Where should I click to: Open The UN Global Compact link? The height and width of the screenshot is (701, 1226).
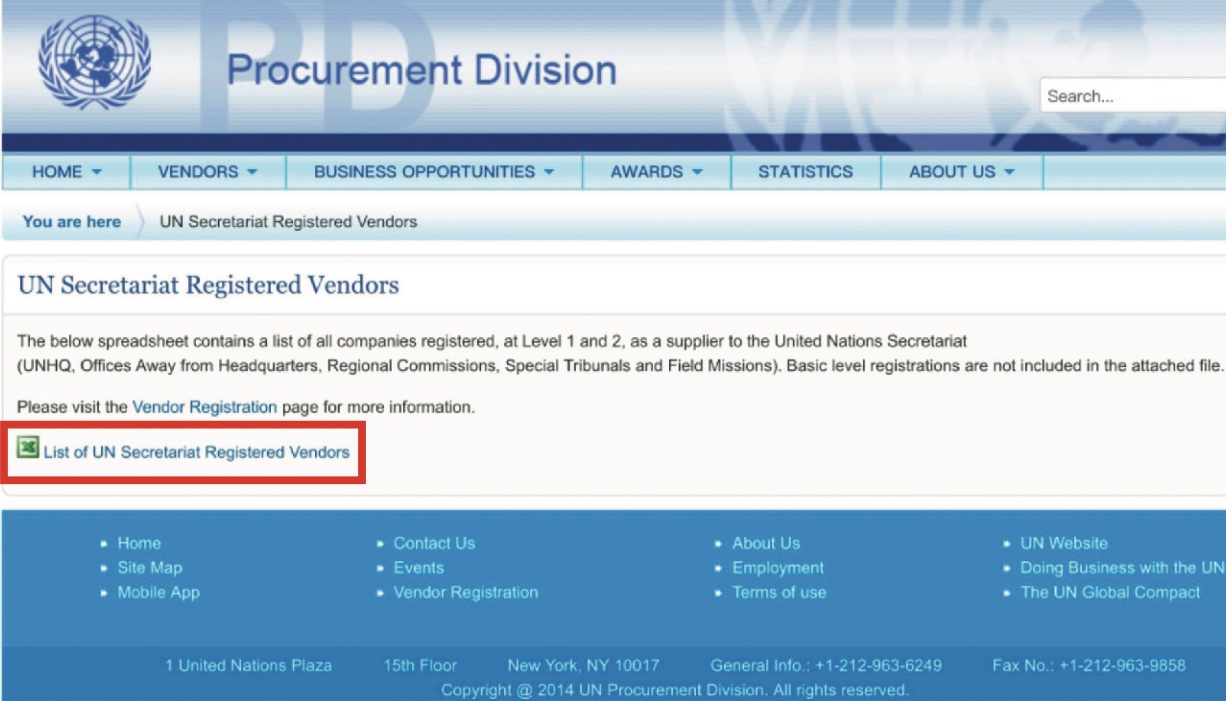[1110, 592]
